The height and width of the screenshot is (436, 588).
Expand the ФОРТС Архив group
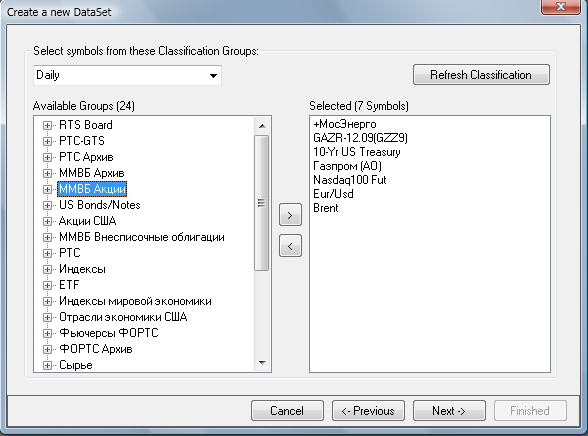coord(47,349)
